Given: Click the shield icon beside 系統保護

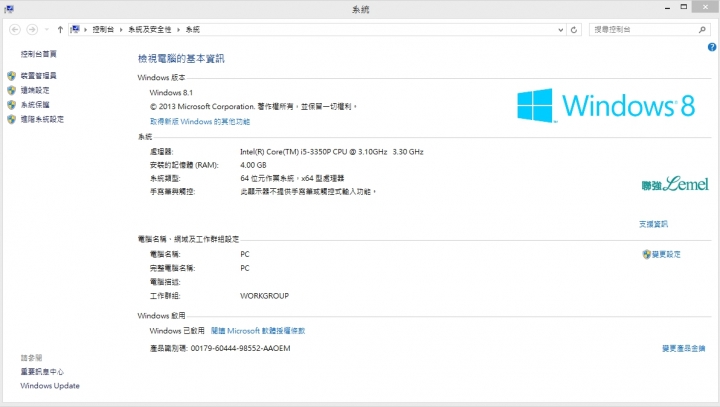Looking at the screenshot, I should (11, 105).
